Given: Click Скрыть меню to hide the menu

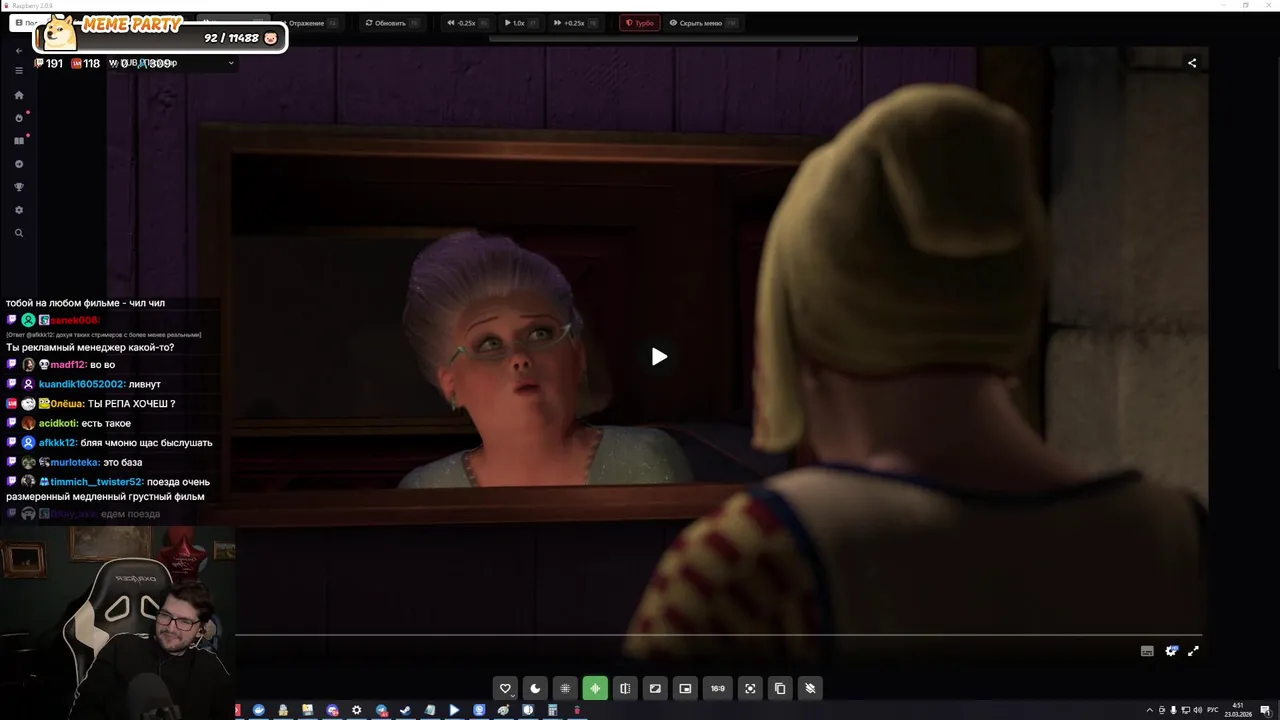Looking at the screenshot, I should 702,23.
